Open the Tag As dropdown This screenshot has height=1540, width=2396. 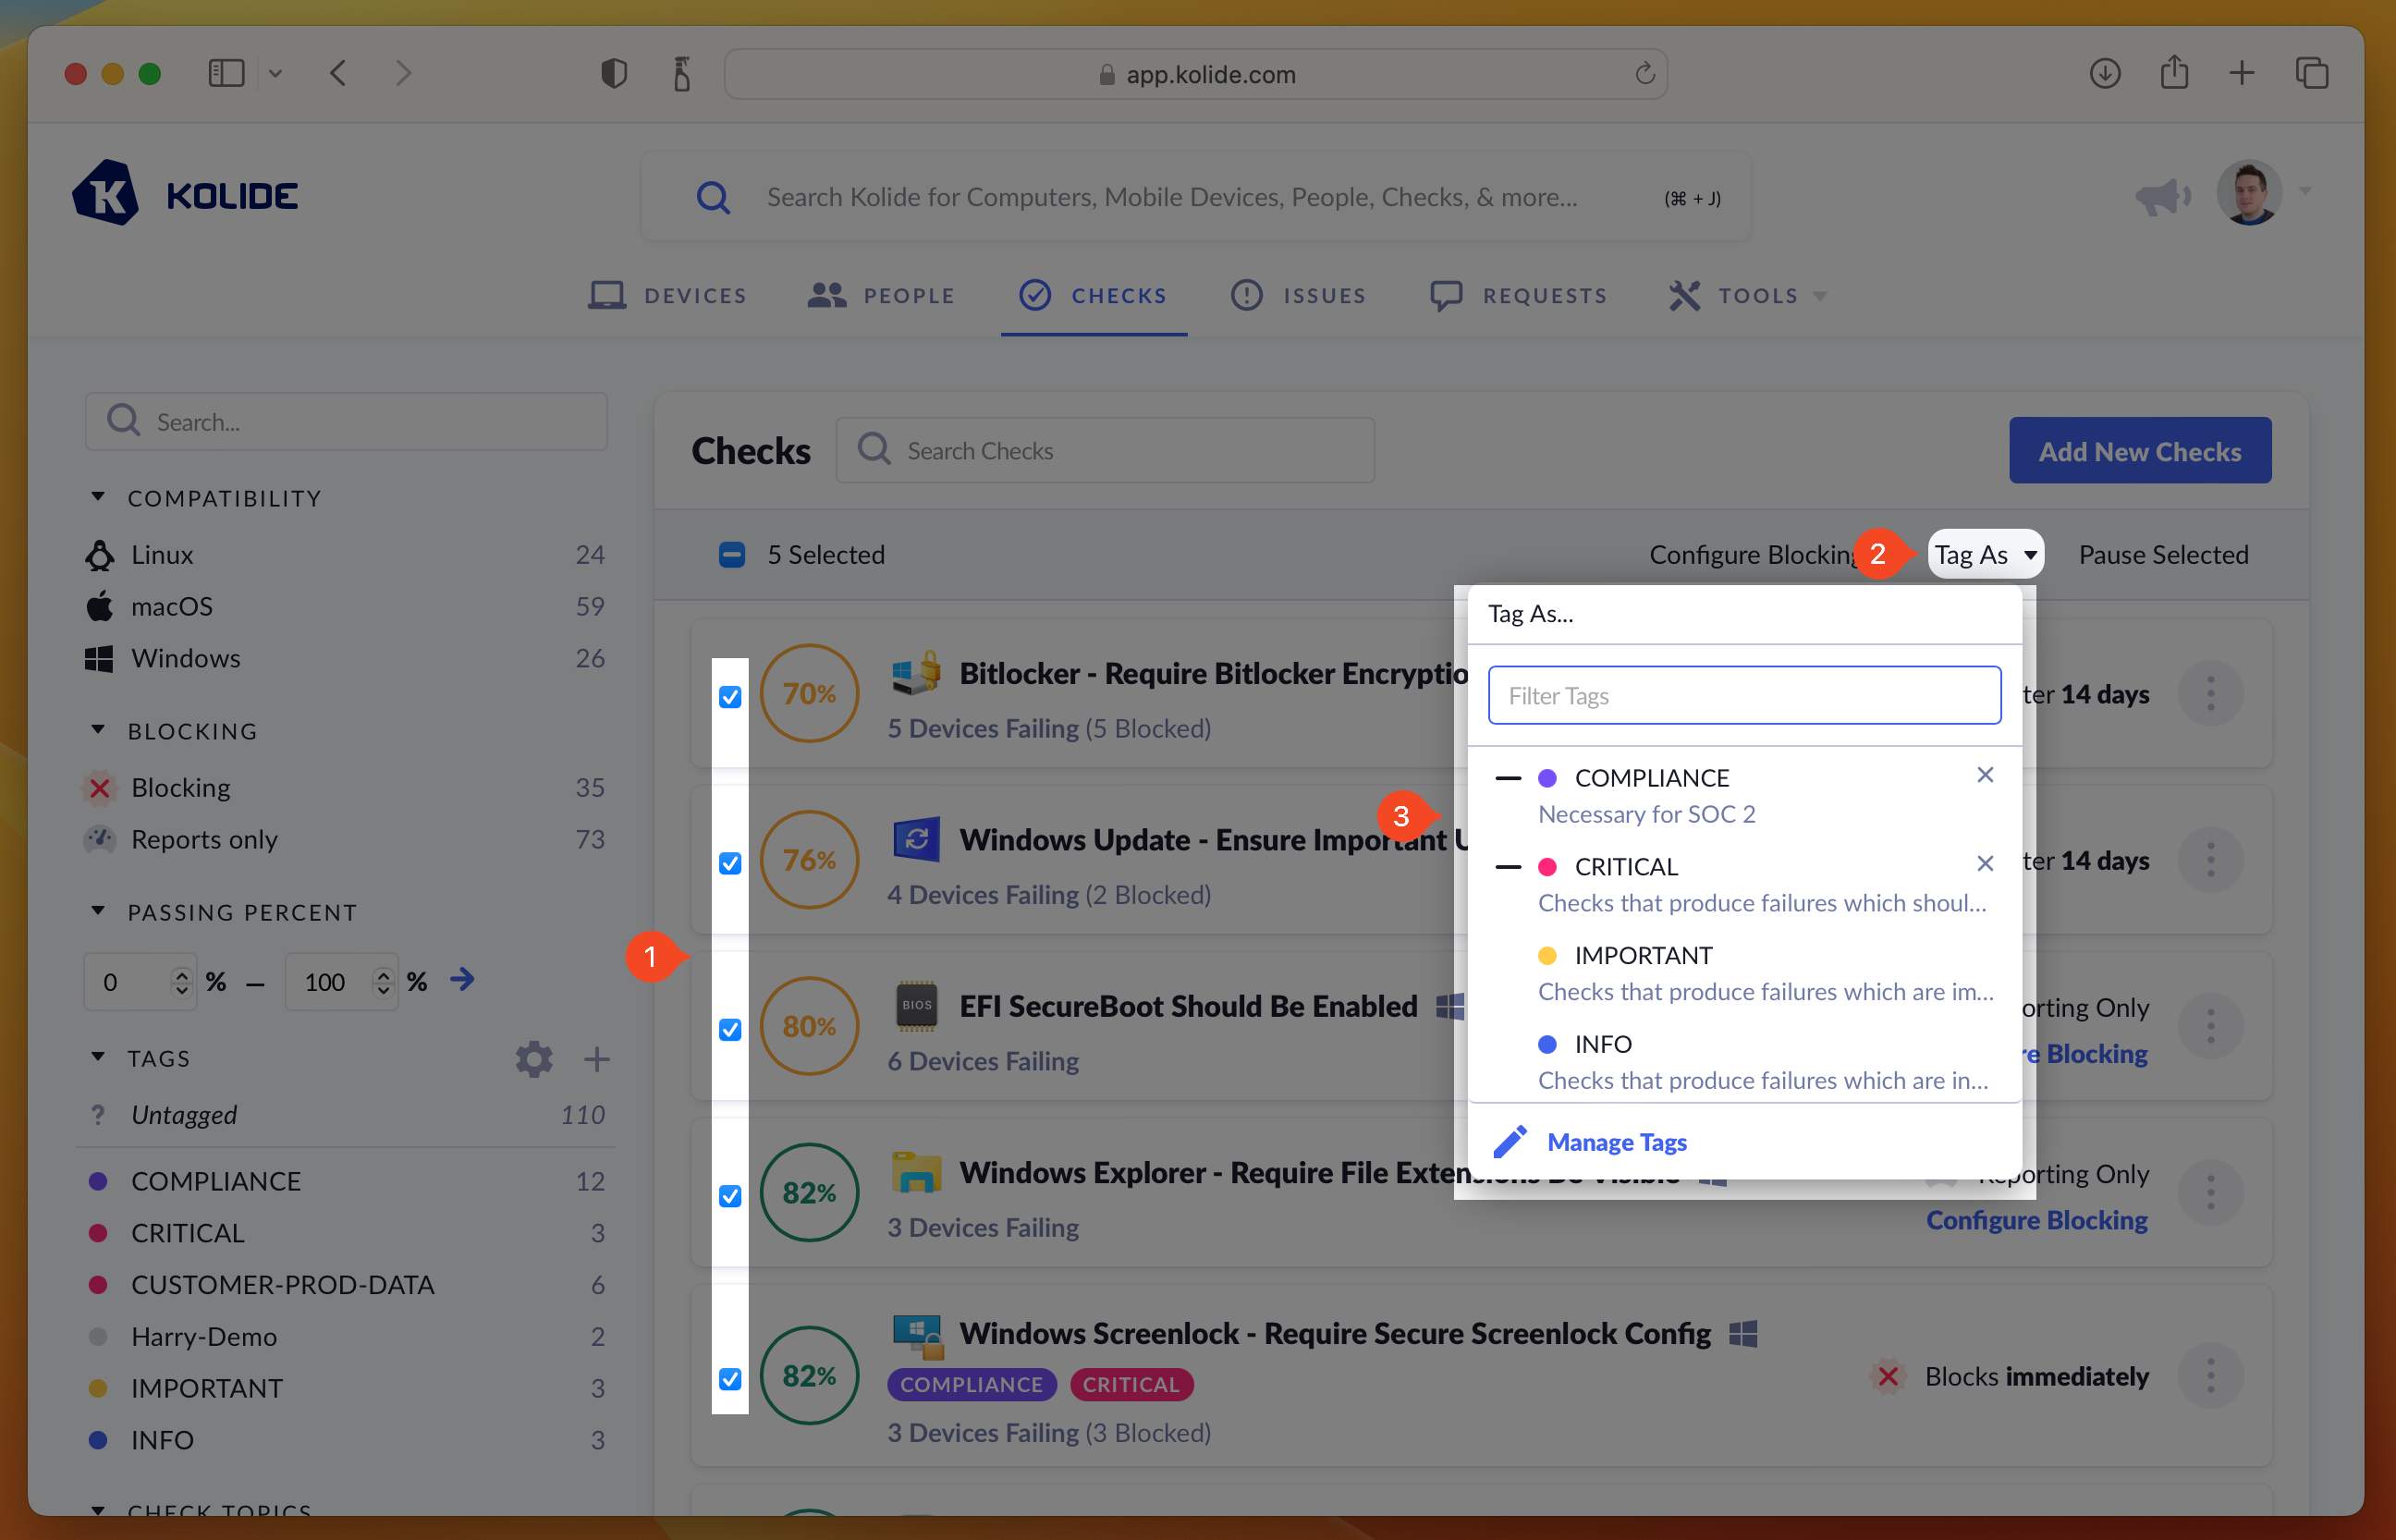click(x=1985, y=554)
